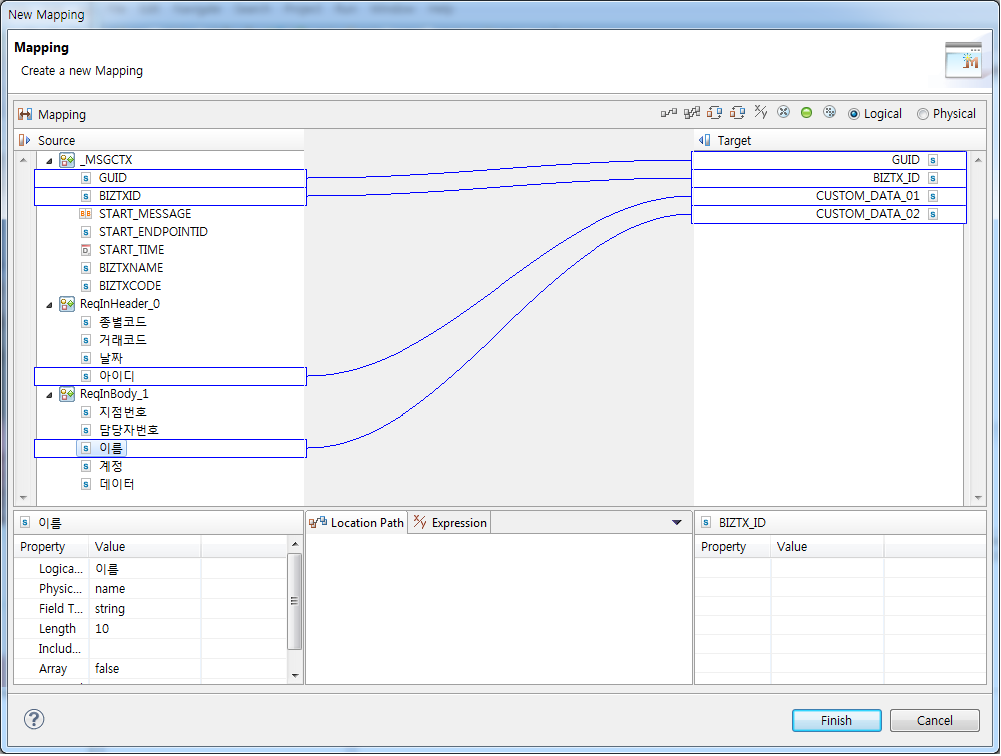
Task: Switch to the Location Path tab
Action: (x=356, y=522)
